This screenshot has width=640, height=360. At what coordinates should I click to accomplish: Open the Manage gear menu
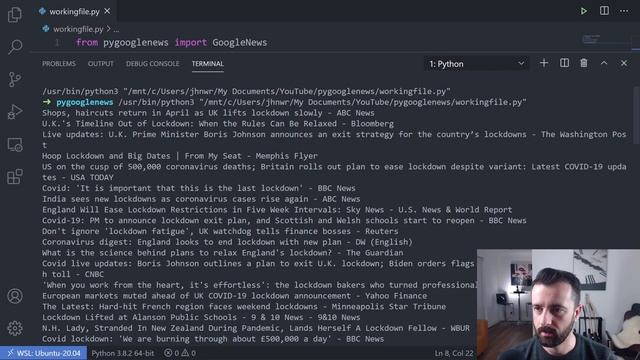[15, 328]
